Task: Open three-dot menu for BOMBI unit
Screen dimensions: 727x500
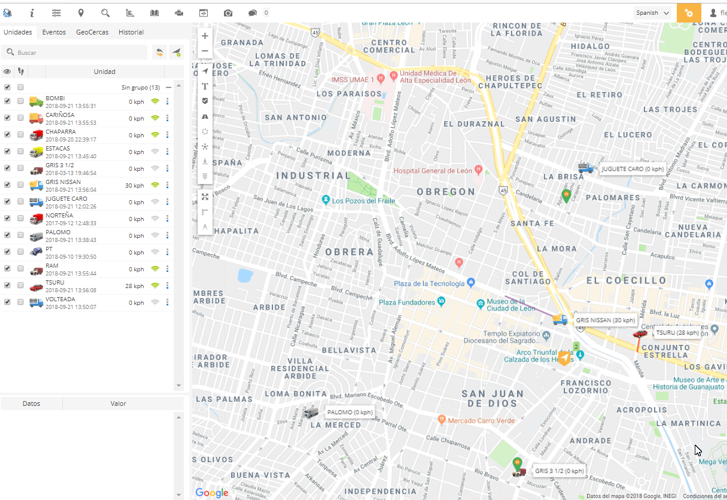Action: click(x=167, y=102)
